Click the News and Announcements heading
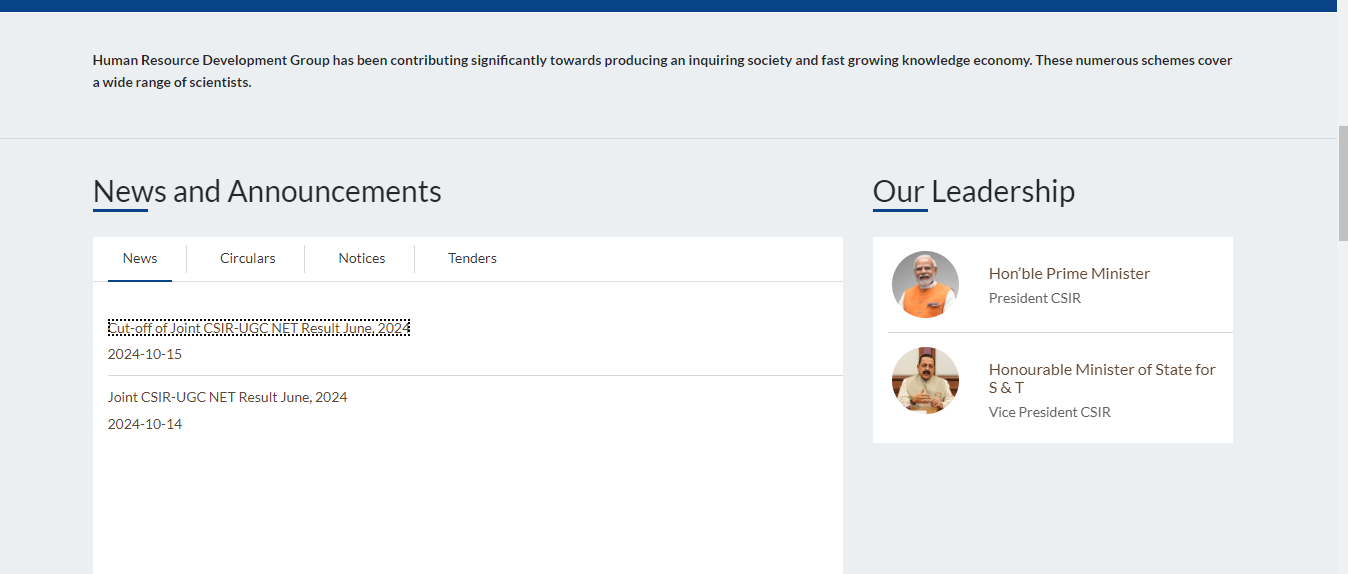Viewport: 1348px width, 574px height. click(x=267, y=191)
